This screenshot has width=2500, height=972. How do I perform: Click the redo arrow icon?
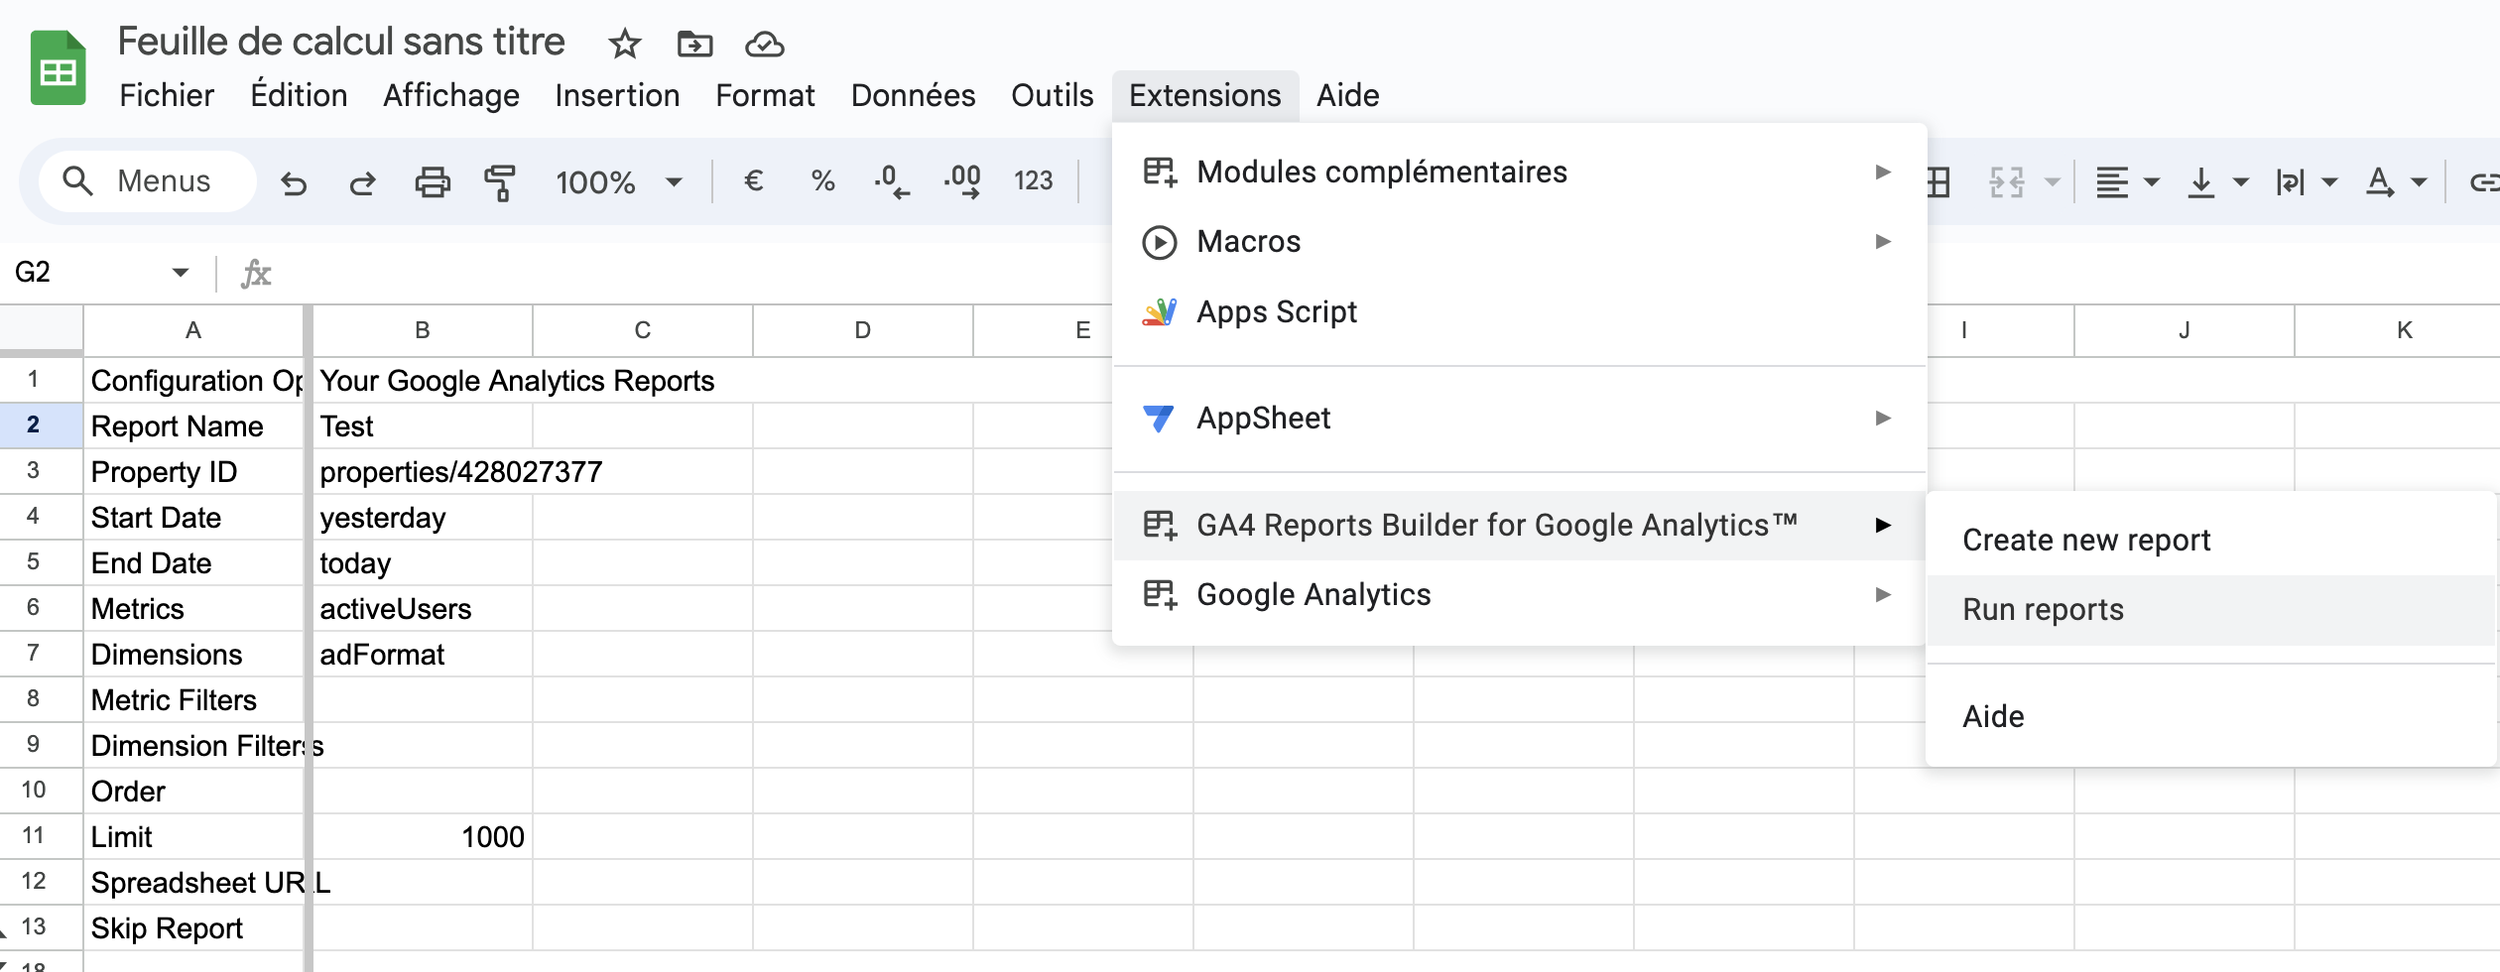362,182
